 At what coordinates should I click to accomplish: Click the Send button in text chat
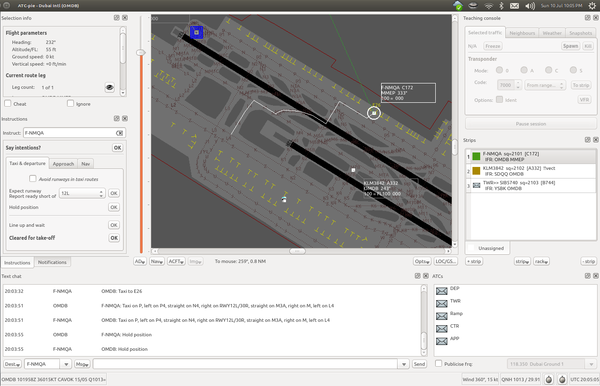(x=419, y=364)
